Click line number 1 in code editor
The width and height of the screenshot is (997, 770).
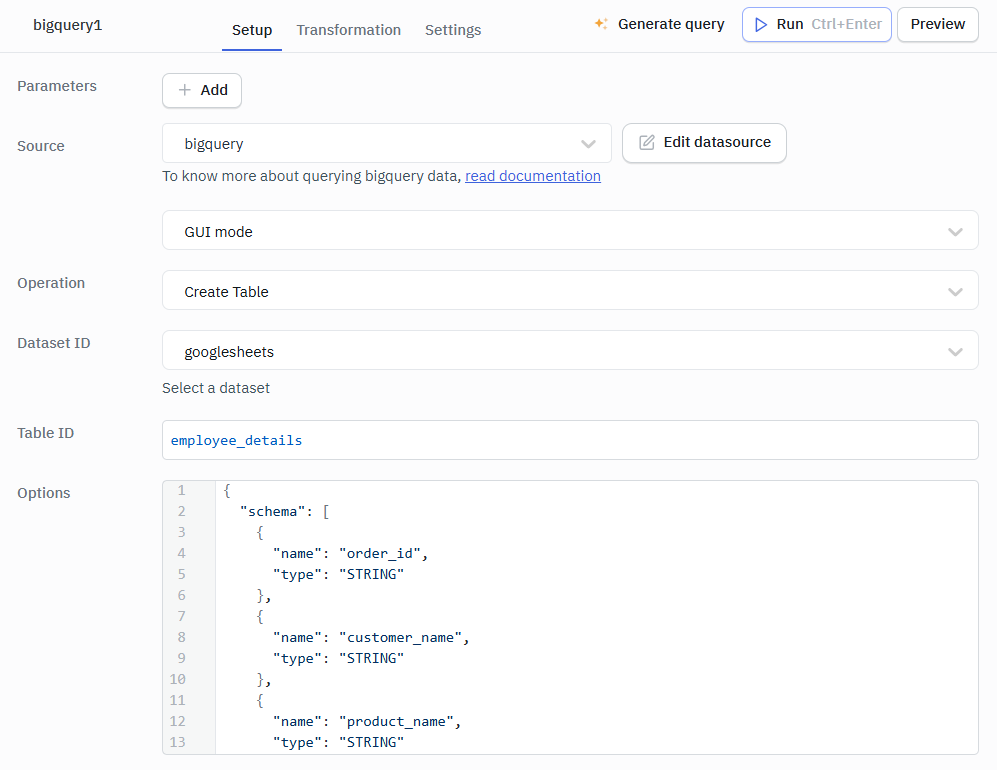pos(181,491)
